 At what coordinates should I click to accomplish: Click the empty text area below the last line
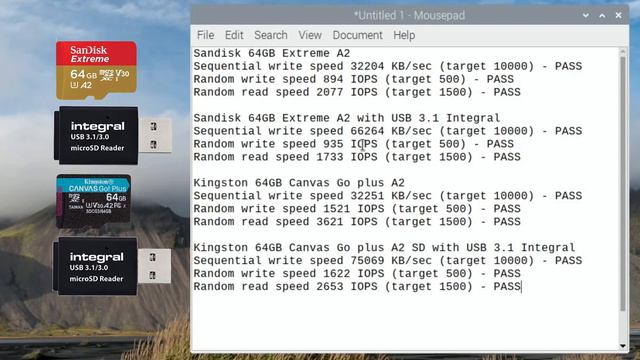pyautogui.click(x=405, y=322)
